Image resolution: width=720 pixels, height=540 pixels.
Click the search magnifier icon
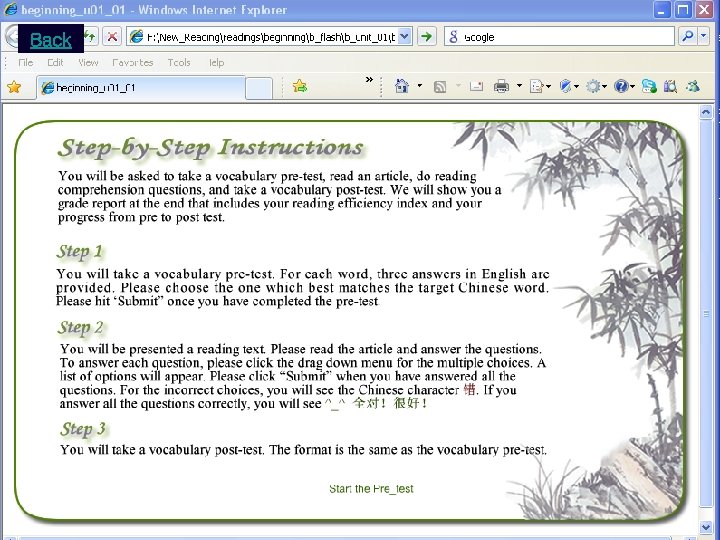coord(687,36)
